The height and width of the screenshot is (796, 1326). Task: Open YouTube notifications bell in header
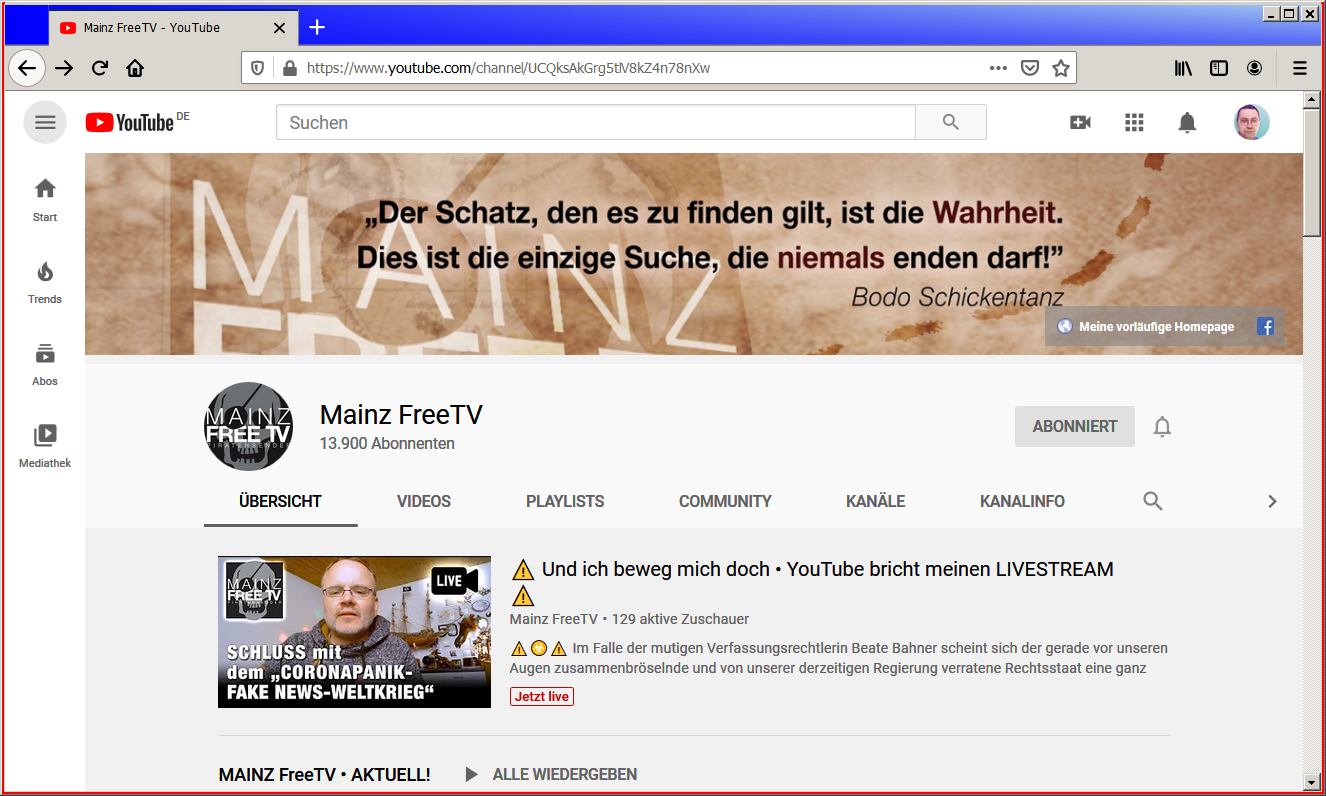click(x=1187, y=122)
